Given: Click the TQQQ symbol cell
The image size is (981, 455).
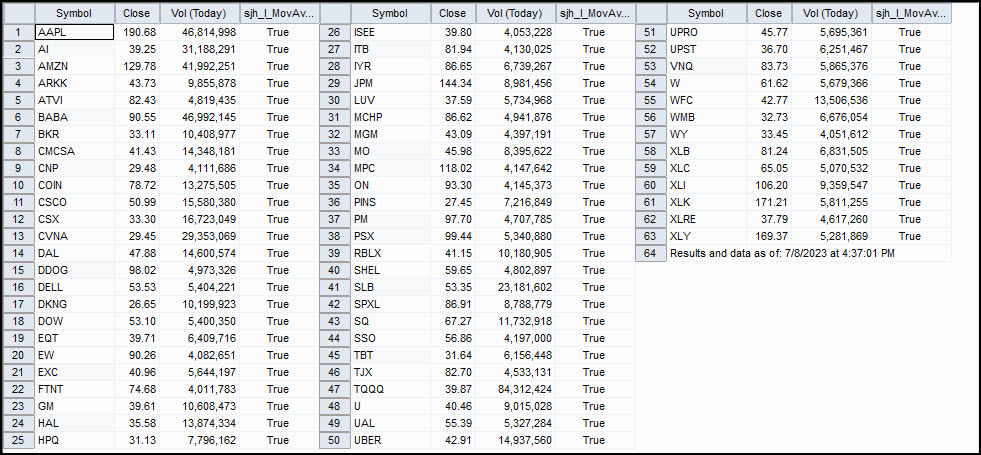Looking at the screenshot, I should [390, 389].
